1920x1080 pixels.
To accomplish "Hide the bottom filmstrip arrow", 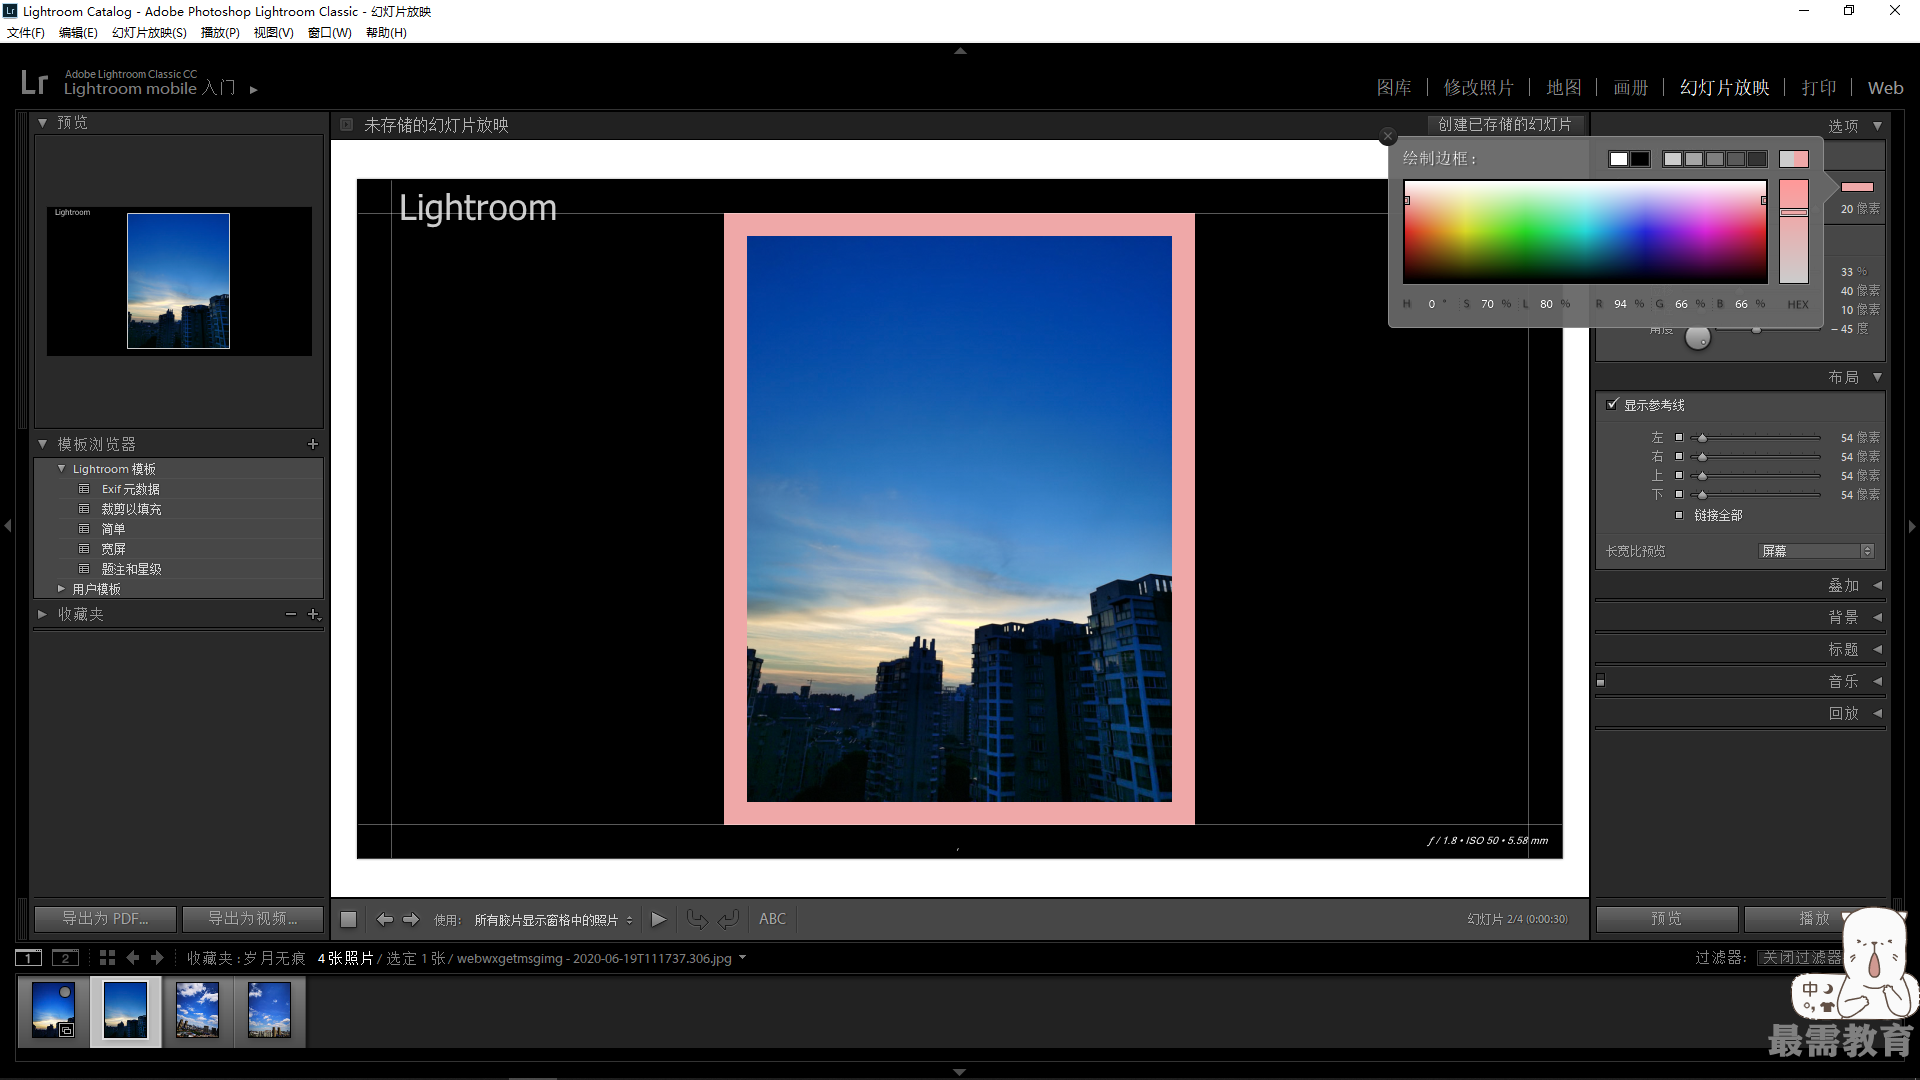I will [960, 1072].
